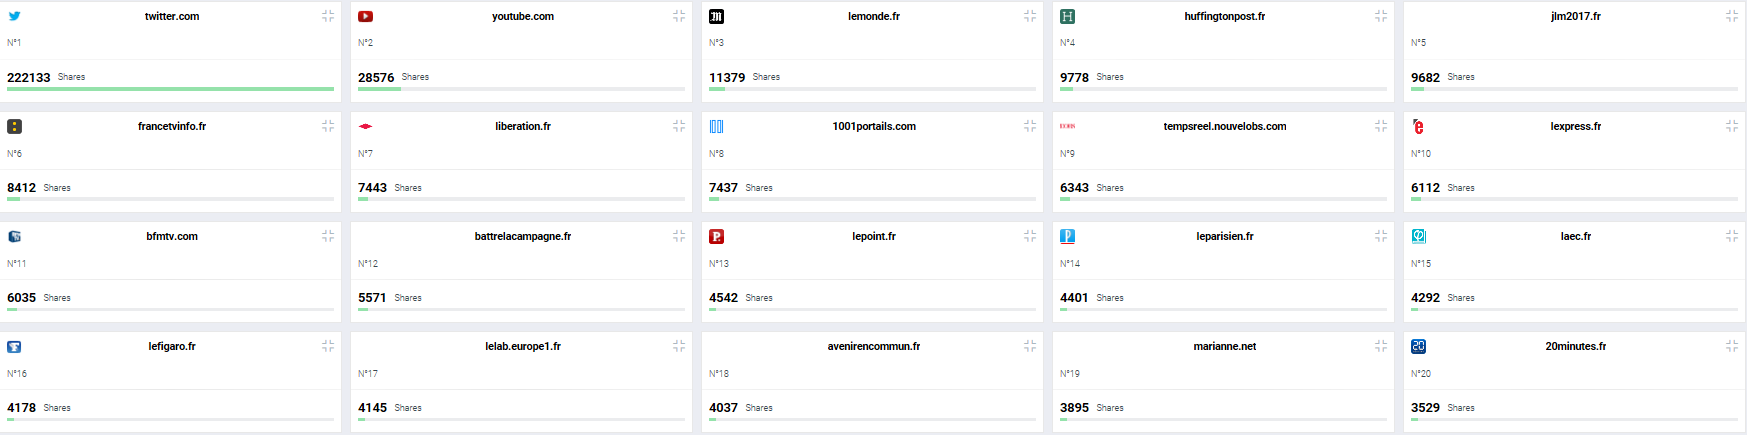Screen dimensions: 1747x435
Task: Collapse the twitter.com card
Action: point(328,16)
